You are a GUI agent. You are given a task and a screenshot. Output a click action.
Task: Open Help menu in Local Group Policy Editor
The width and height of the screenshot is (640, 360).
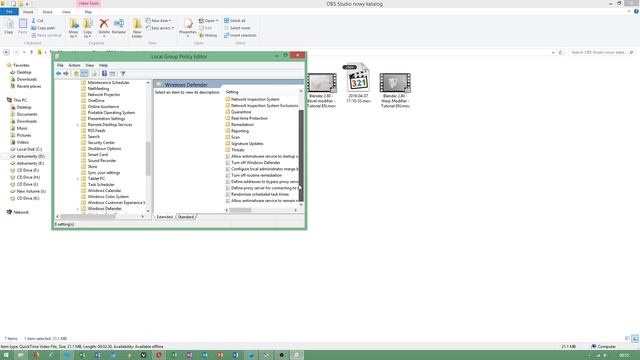(103, 65)
